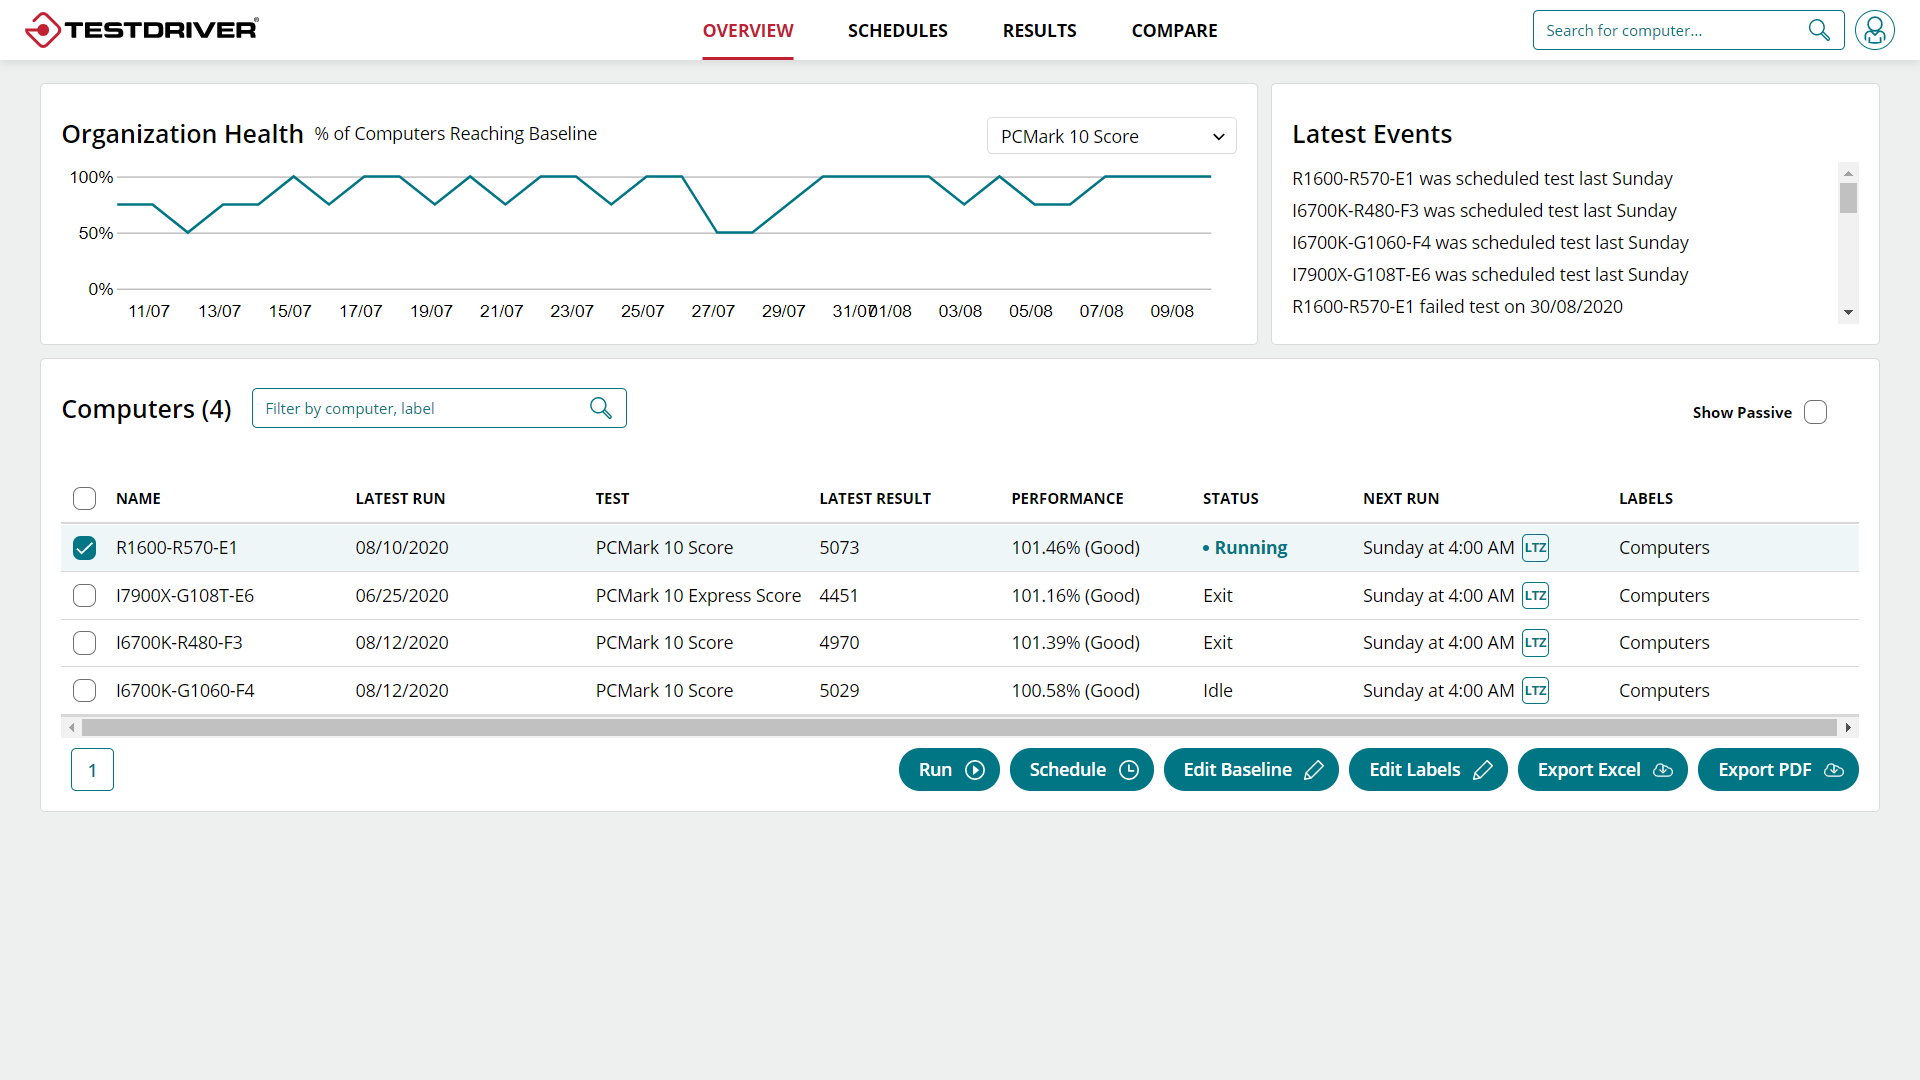Click the user profile avatar icon
Screen dimensions: 1920x1080
pos(1874,30)
